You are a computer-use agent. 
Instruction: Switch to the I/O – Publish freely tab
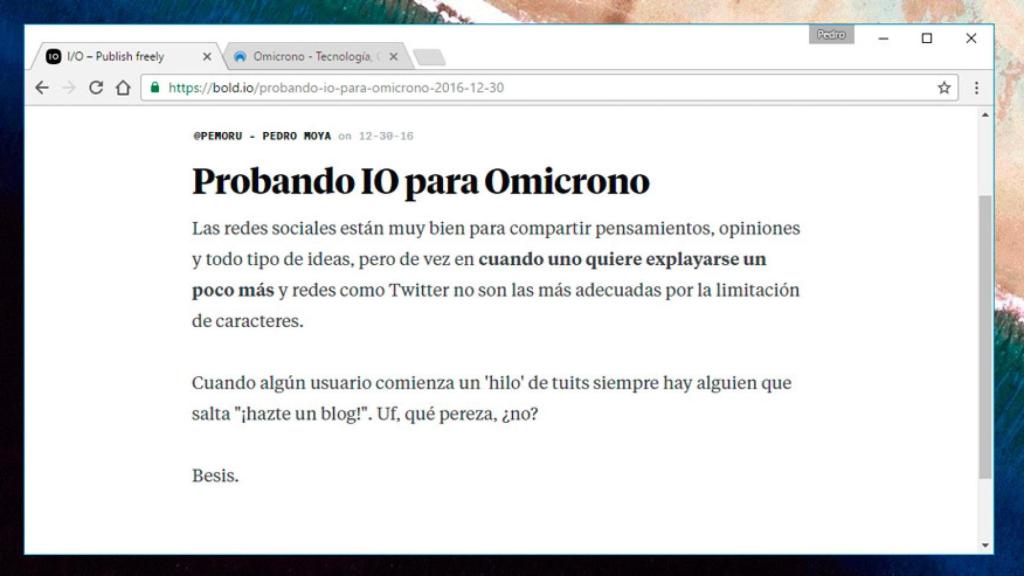coord(115,57)
